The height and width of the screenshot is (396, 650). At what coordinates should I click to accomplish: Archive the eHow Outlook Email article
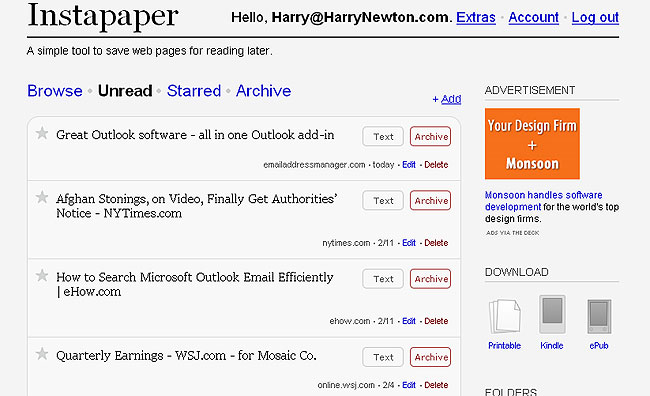431,279
